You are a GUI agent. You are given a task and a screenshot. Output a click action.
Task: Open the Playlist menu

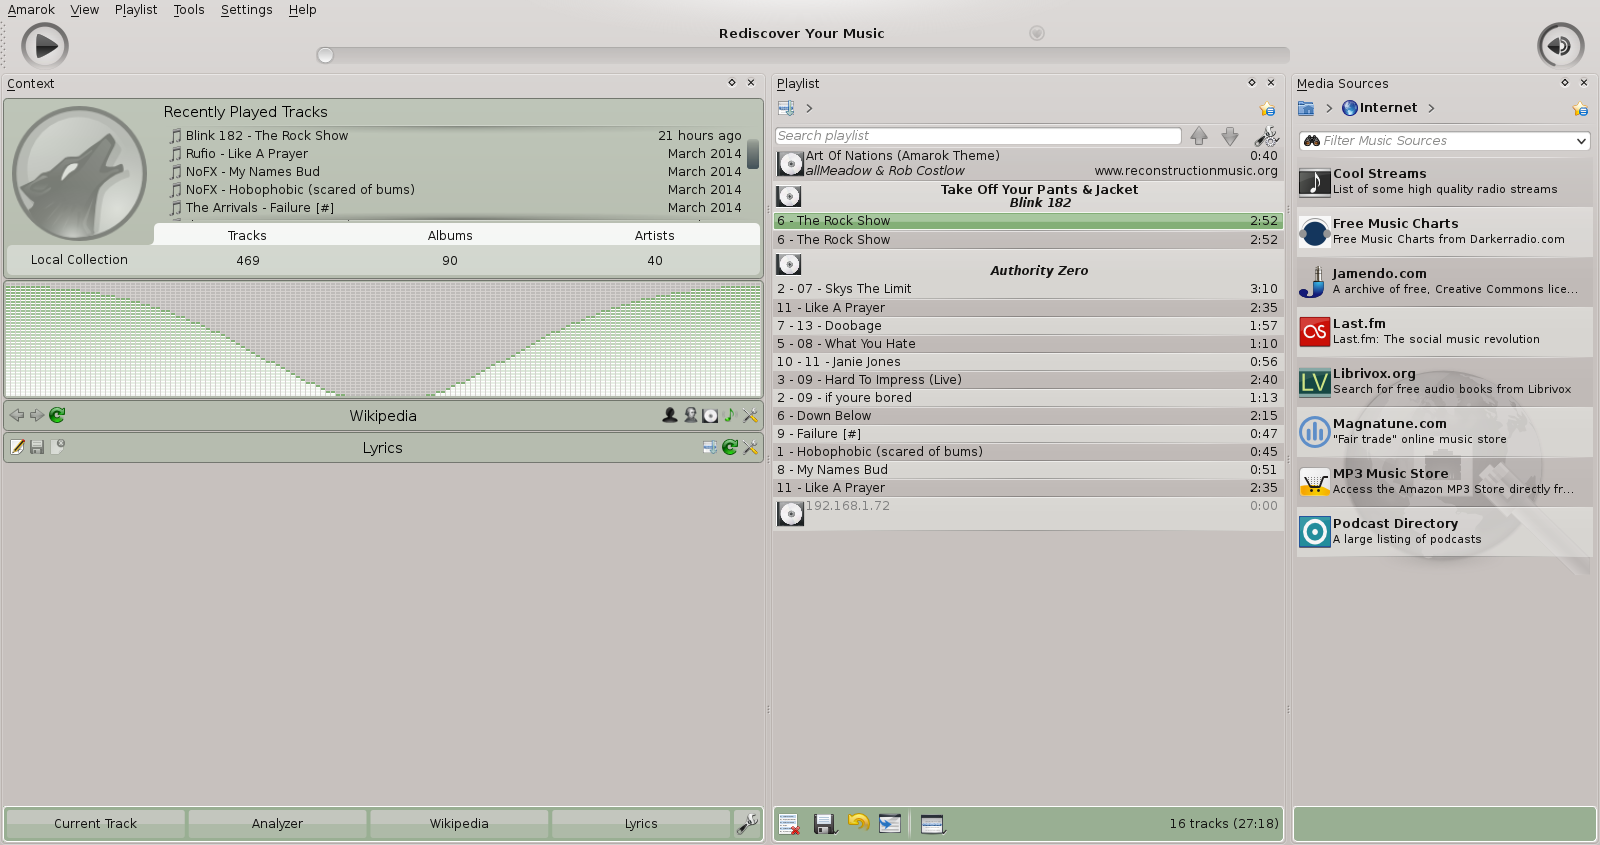[136, 10]
